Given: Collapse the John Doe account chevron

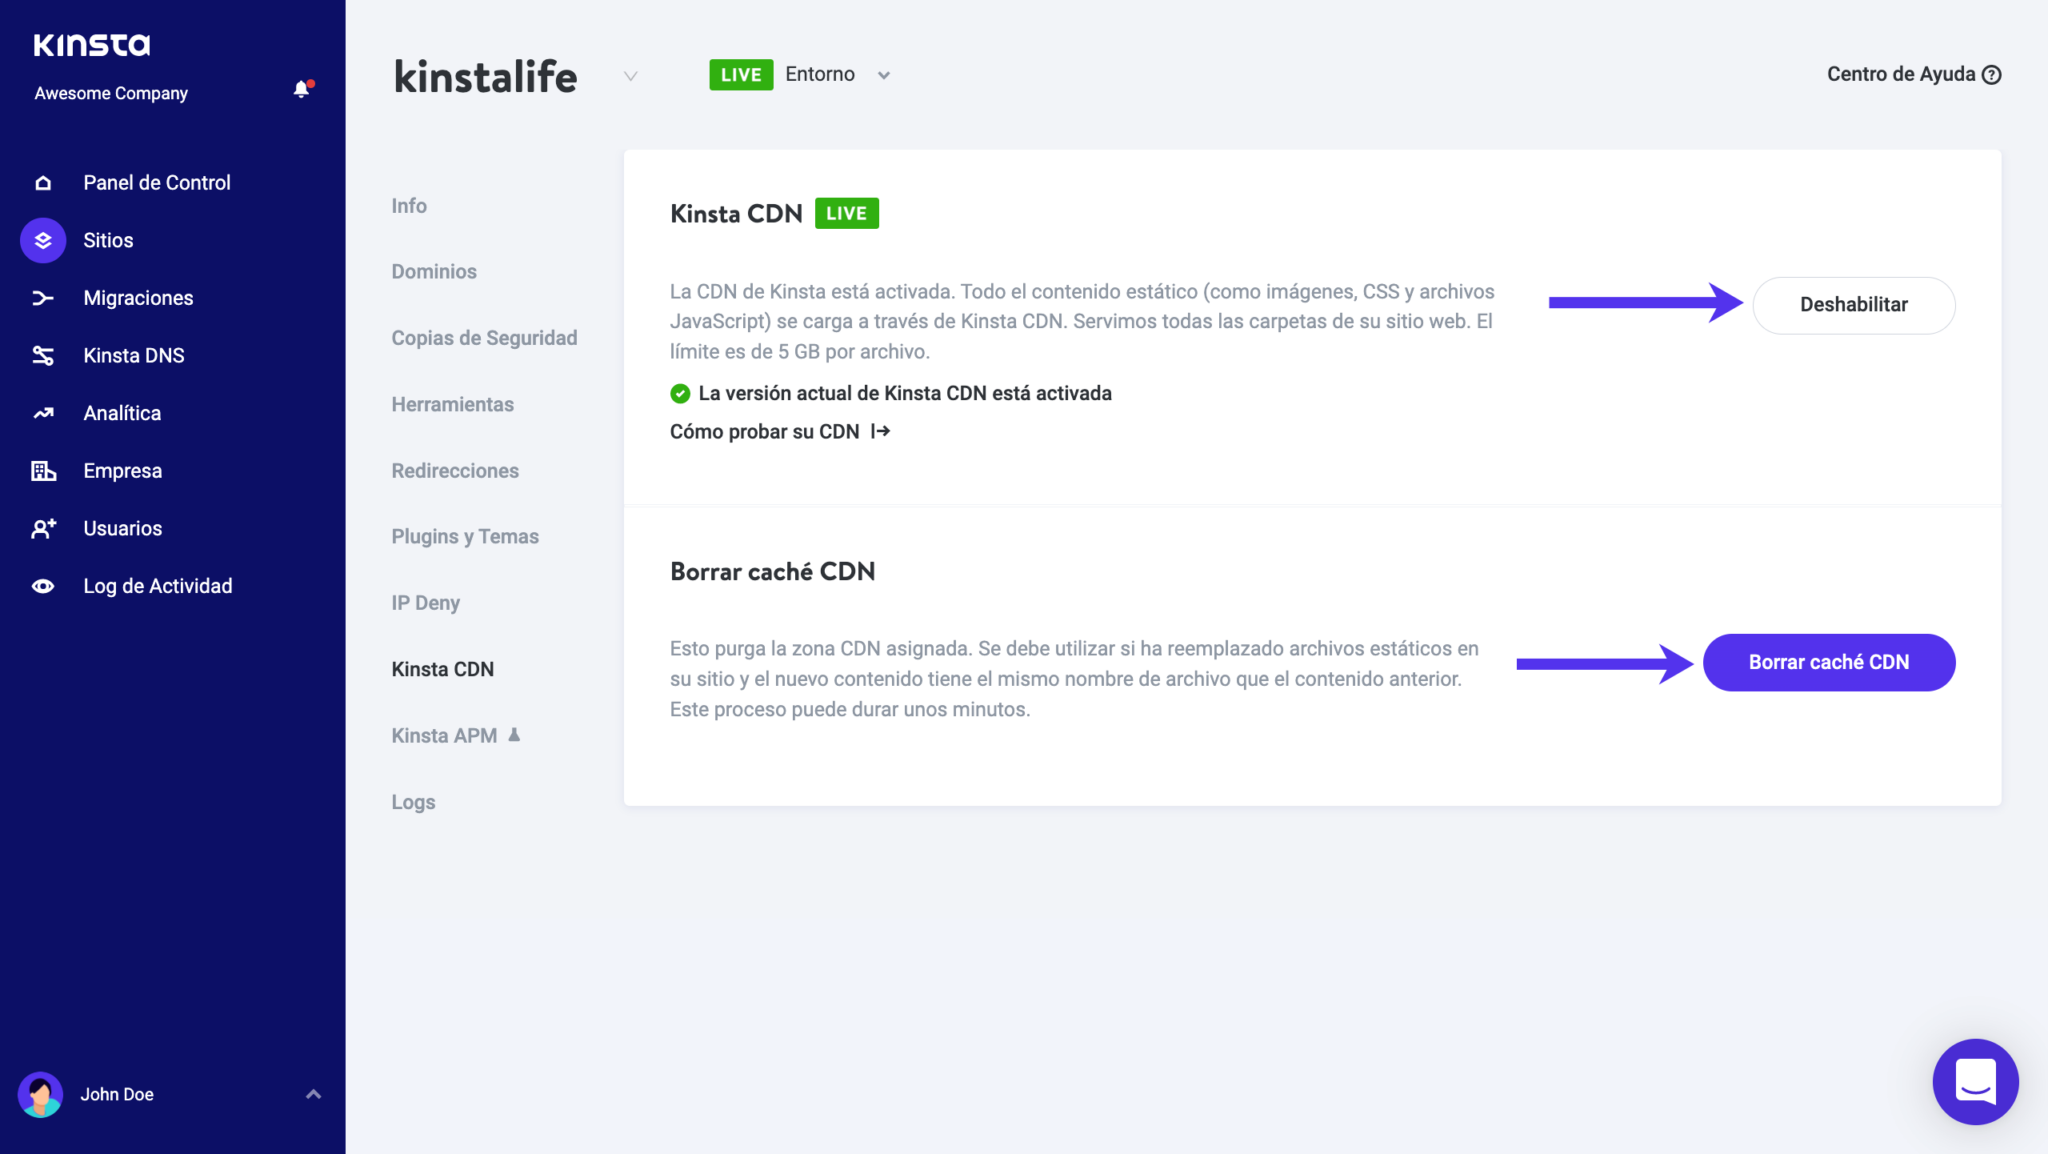Looking at the screenshot, I should click(313, 1094).
